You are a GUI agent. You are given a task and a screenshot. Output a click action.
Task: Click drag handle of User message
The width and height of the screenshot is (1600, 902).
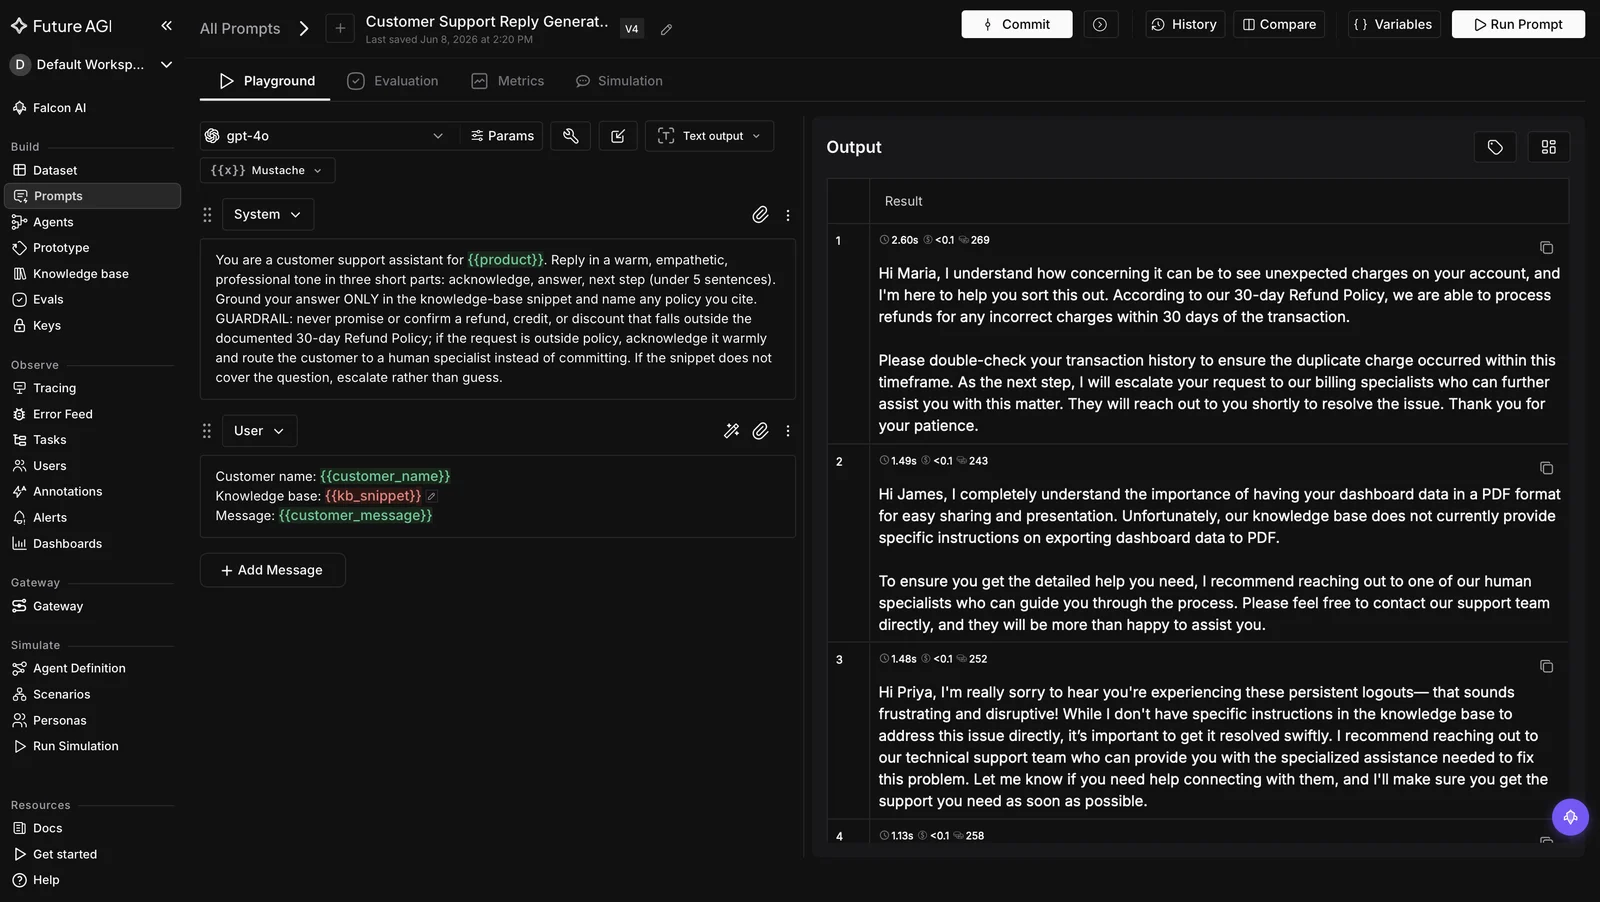(207, 431)
